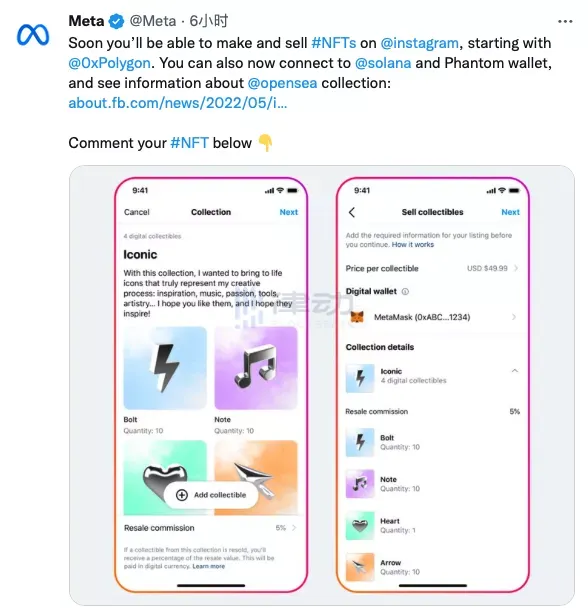Viewport: 588px width, 616px height.
Task: Click the How it works link
Action: (x=413, y=245)
